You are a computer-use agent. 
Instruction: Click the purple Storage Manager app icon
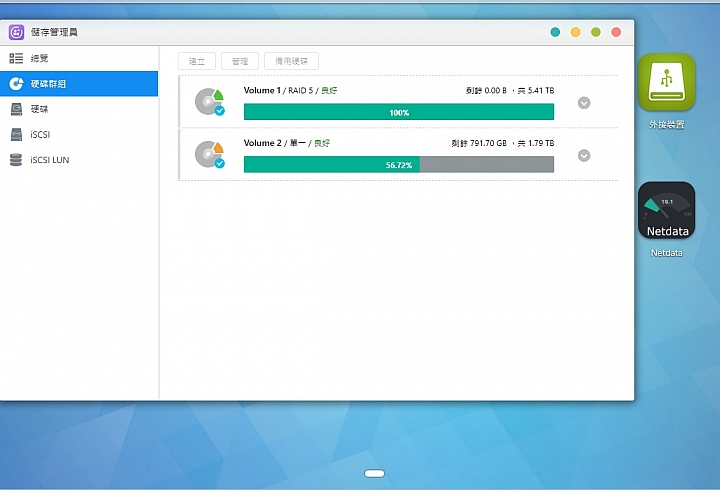(17, 32)
